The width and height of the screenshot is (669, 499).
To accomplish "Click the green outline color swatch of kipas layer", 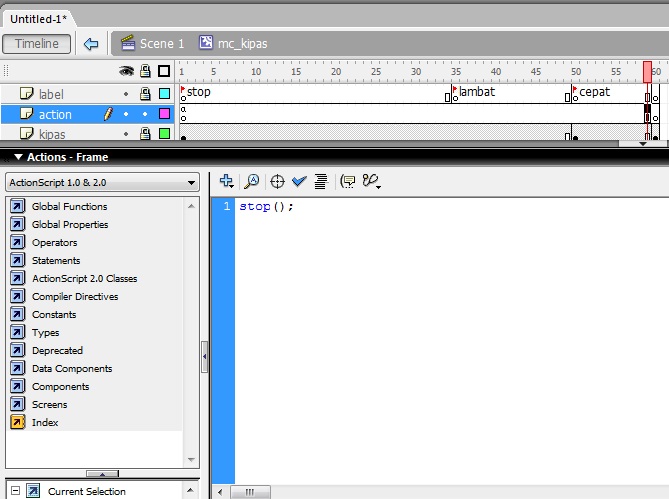I will [164, 133].
